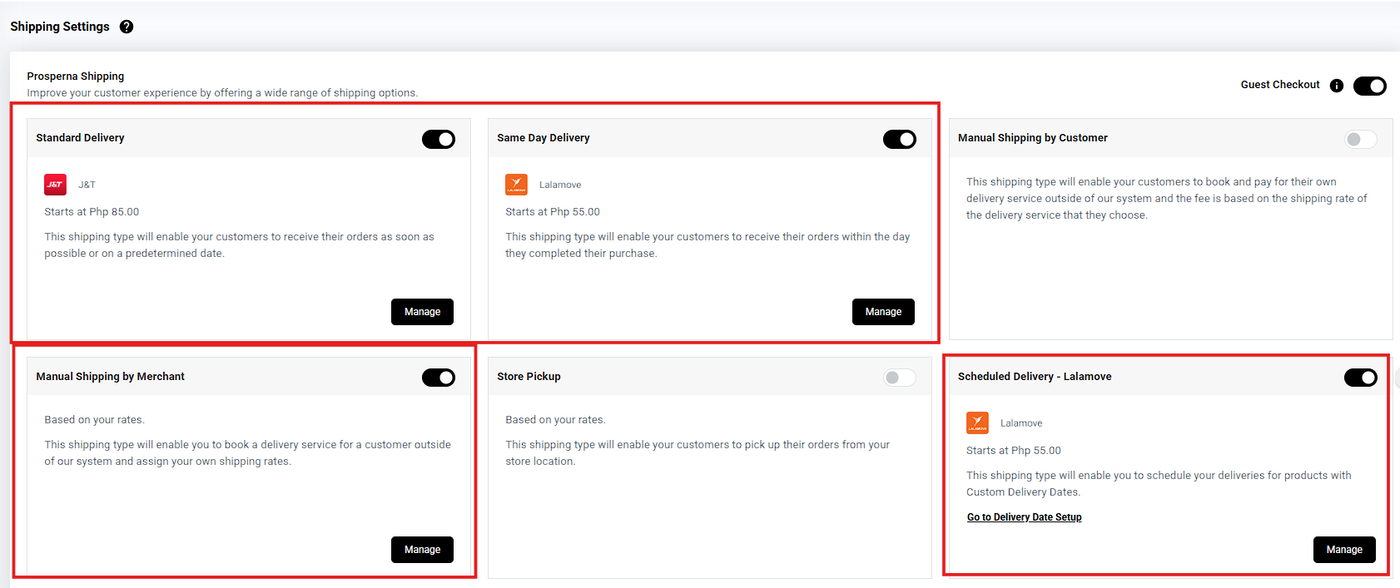The image size is (1400, 588).
Task: Toggle Manual Shipping by Merchant off
Action: tap(438, 377)
